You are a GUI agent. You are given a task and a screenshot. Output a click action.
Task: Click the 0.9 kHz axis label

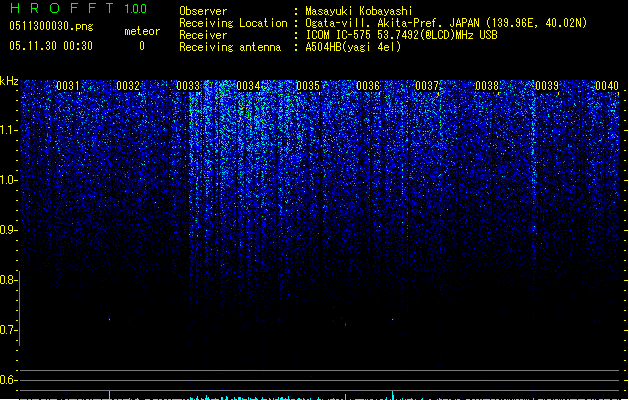[8, 230]
